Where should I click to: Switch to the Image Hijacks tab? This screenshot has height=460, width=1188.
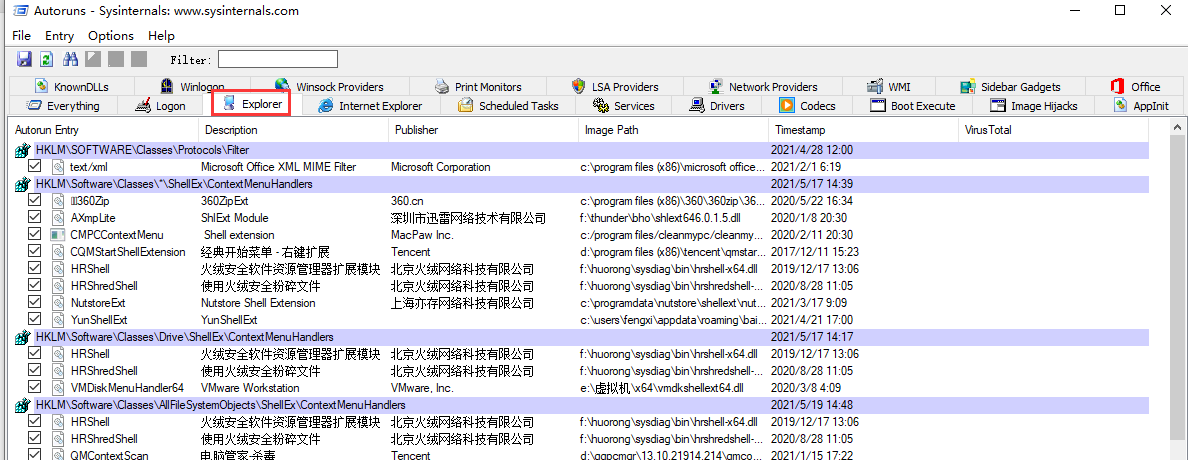(x=1035, y=105)
